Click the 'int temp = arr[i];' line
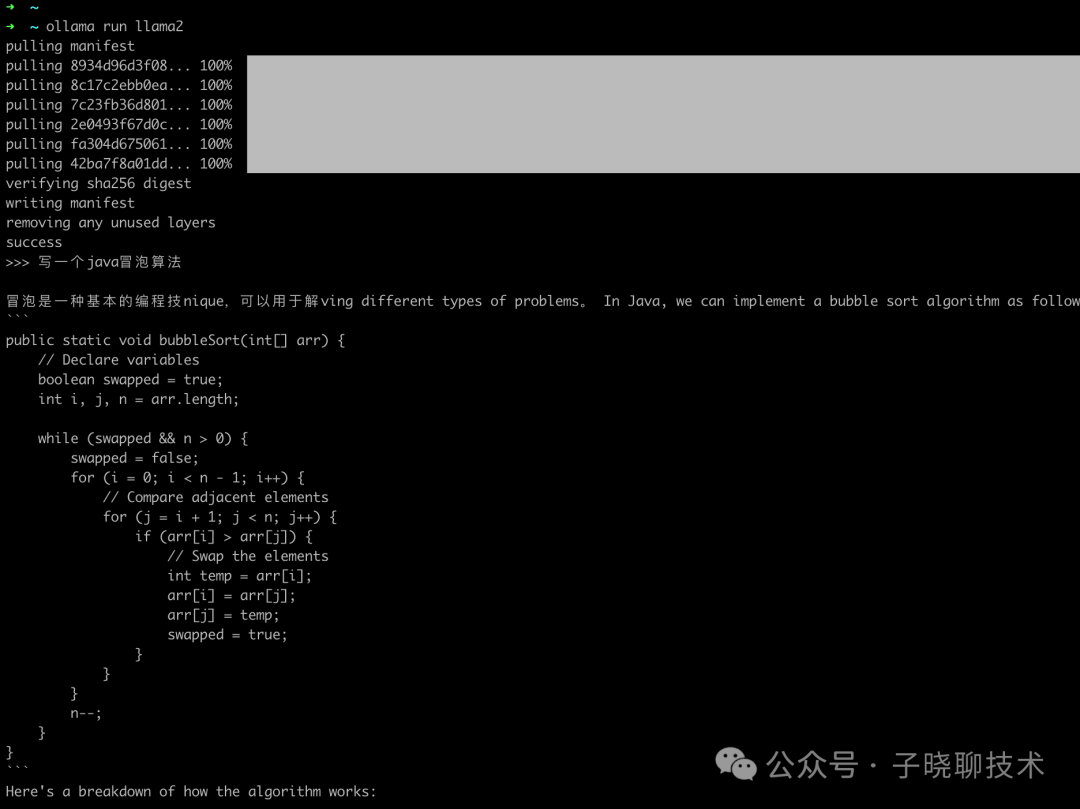Image resolution: width=1080 pixels, height=809 pixels. (240, 576)
